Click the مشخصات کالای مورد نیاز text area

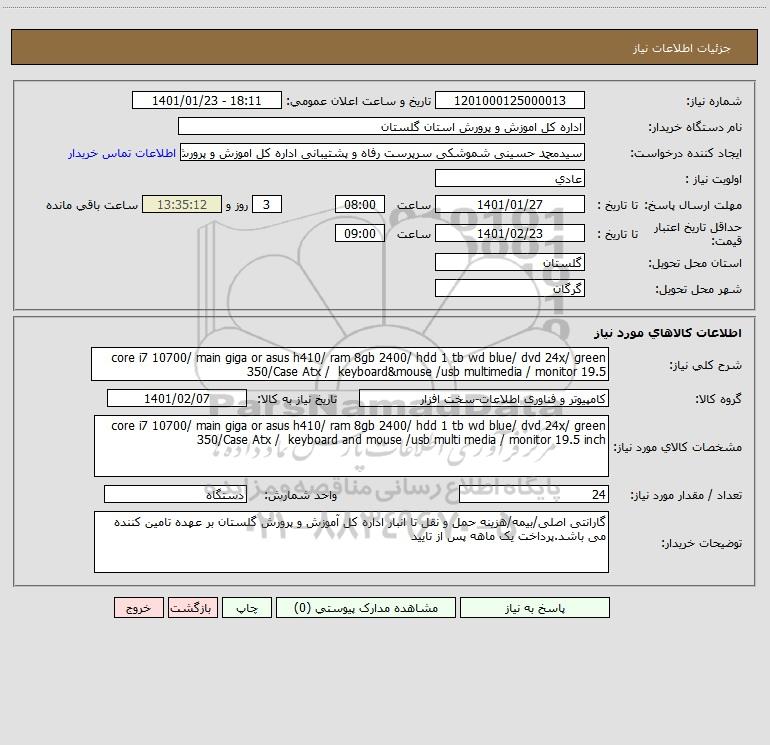[x=351, y=446]
